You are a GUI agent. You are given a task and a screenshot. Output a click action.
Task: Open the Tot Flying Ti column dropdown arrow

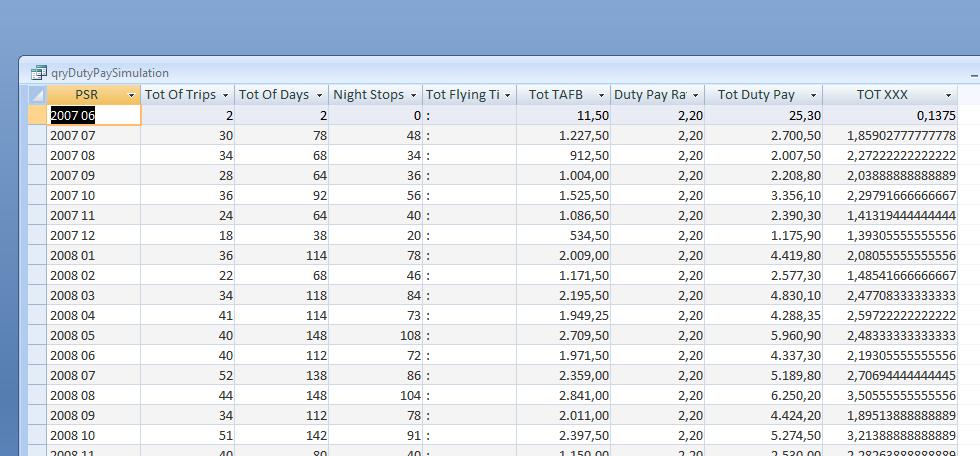(507, 95)
